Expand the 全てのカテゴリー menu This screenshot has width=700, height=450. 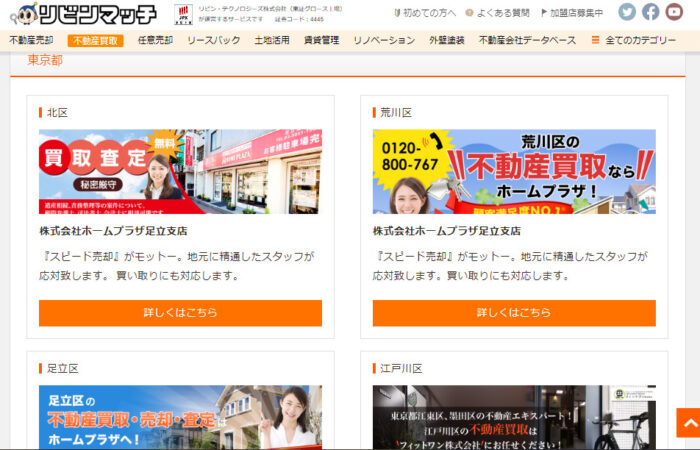click(x=641, y=40)
